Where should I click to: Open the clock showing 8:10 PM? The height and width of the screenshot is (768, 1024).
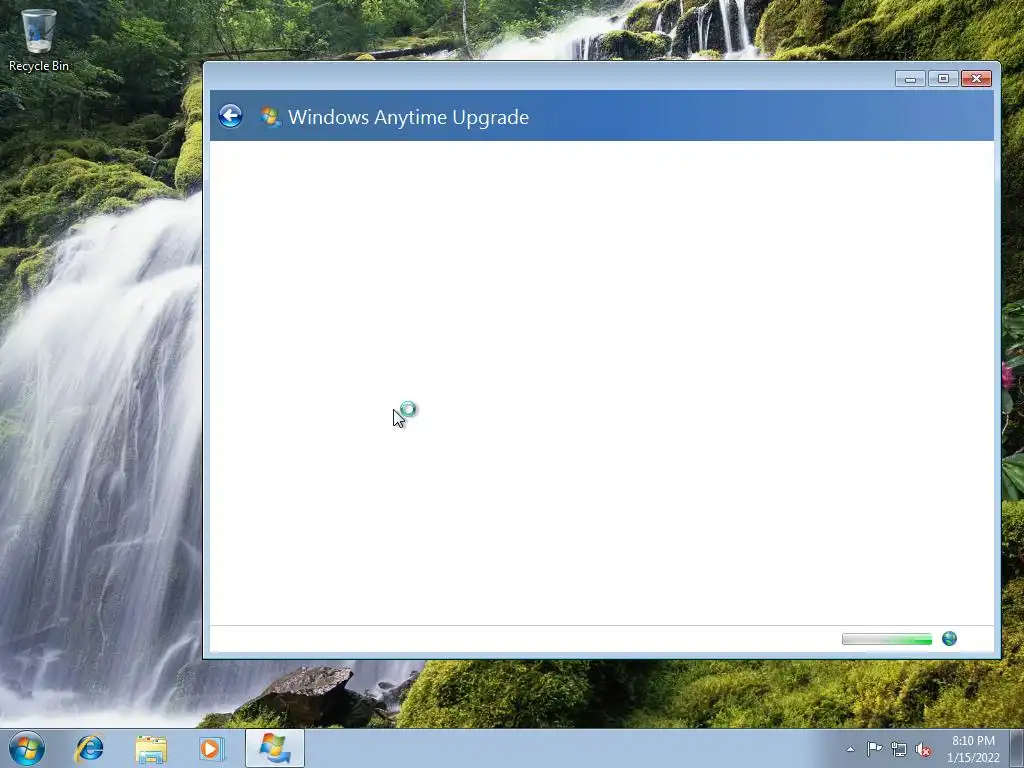[973, 749]
